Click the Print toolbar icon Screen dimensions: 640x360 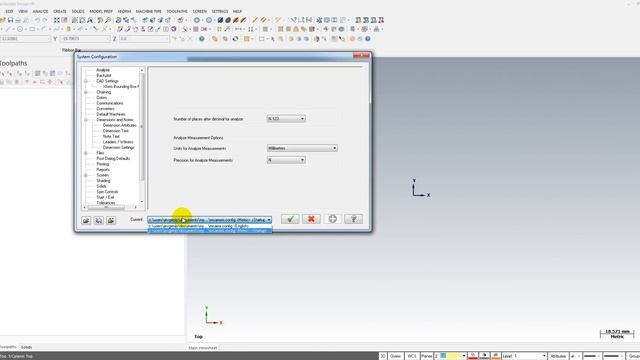click(18, 20)
